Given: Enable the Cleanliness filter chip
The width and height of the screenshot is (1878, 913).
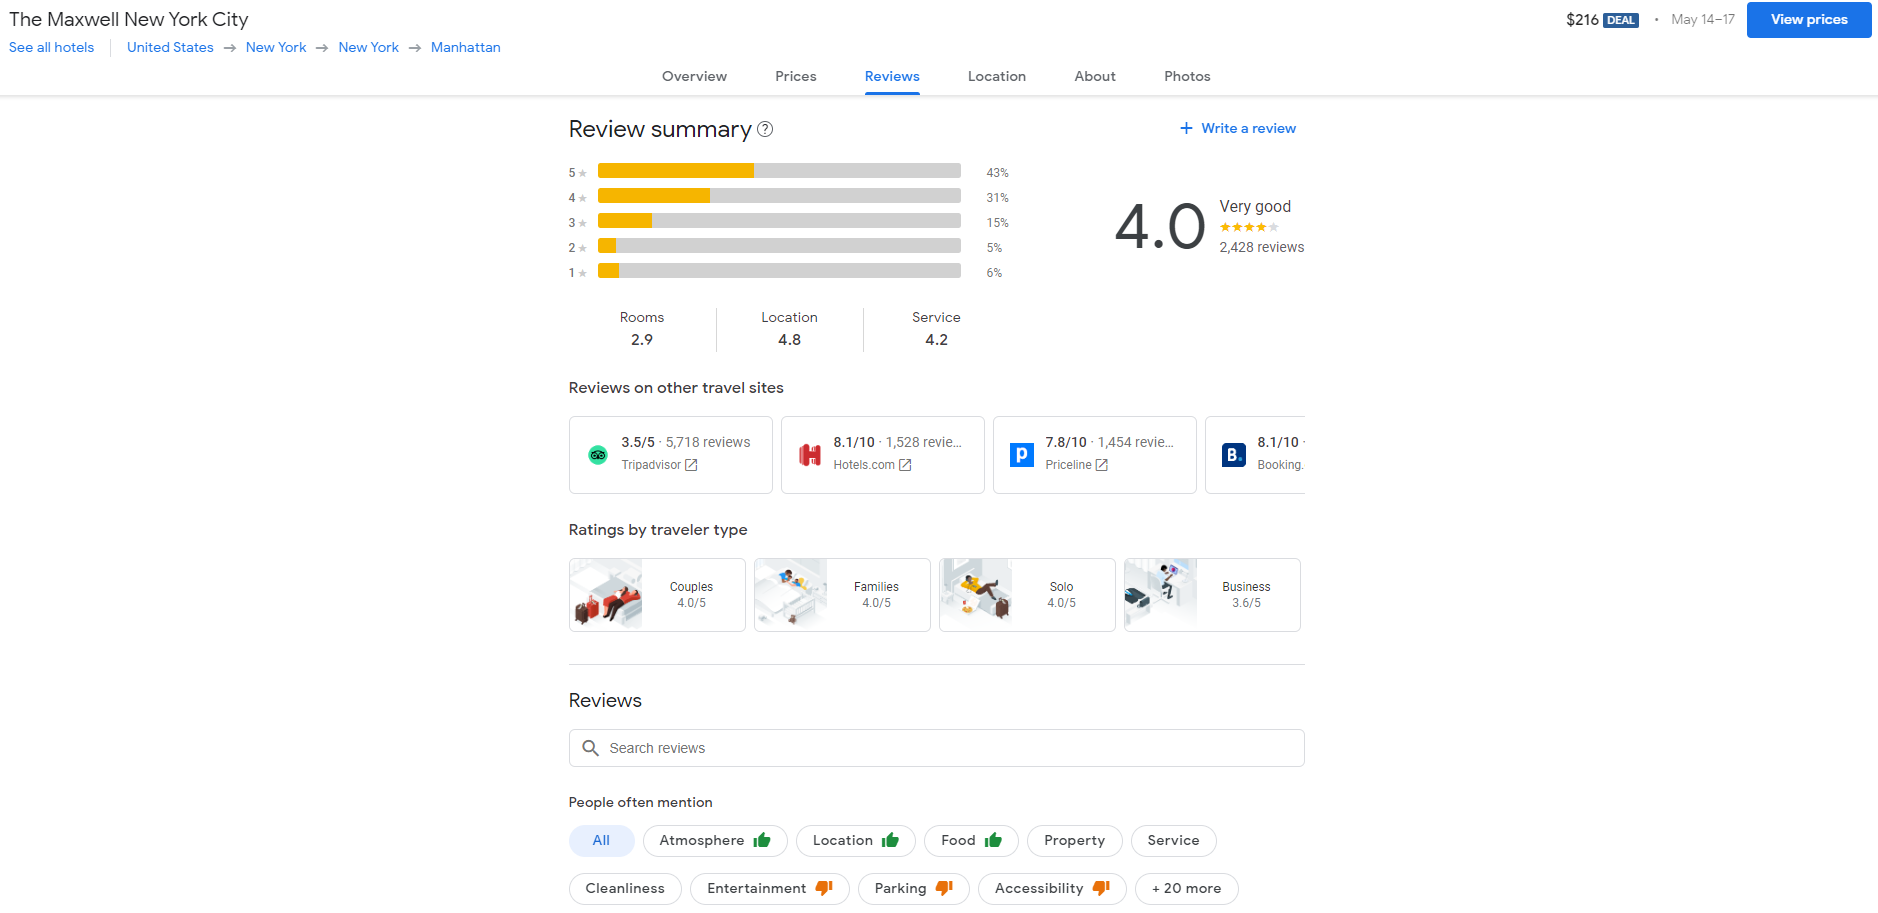Looking at the screenshot, I should (x=625, y=889).
